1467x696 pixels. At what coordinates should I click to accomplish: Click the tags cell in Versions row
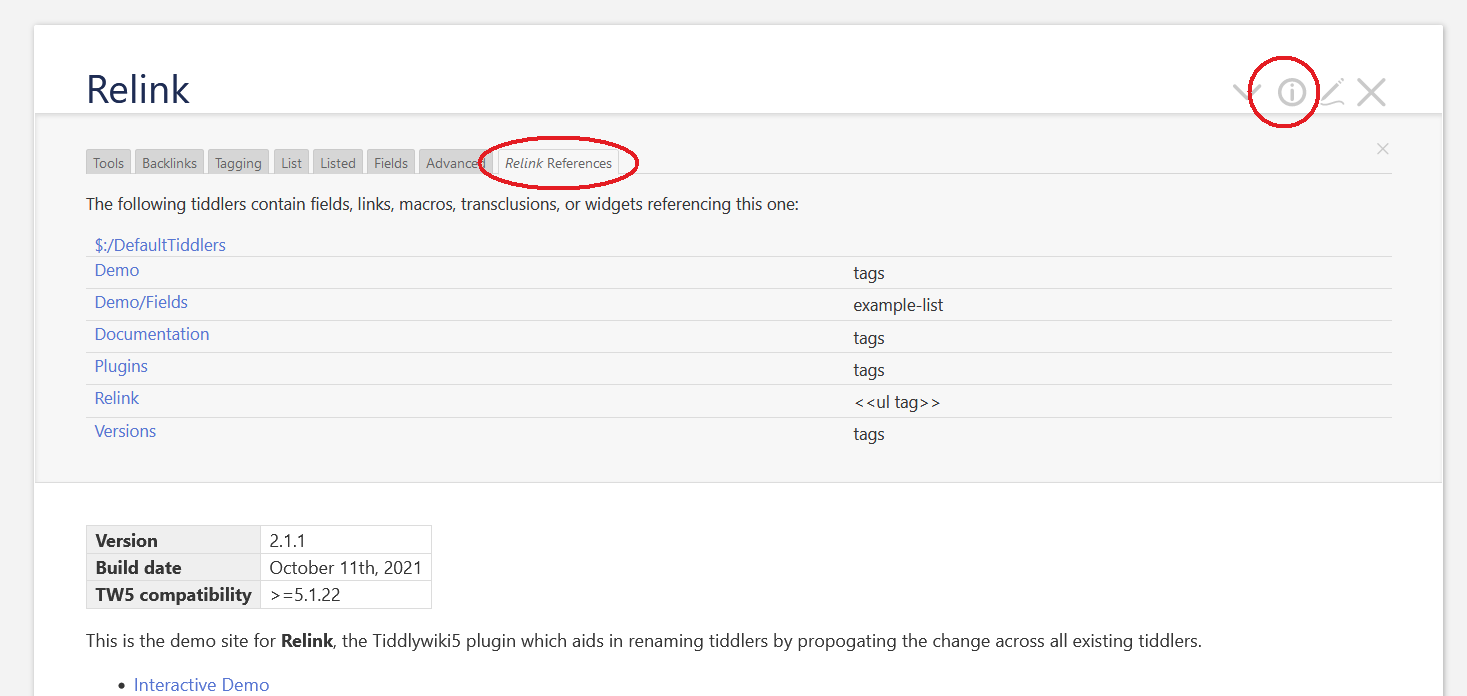coord(869,434)
